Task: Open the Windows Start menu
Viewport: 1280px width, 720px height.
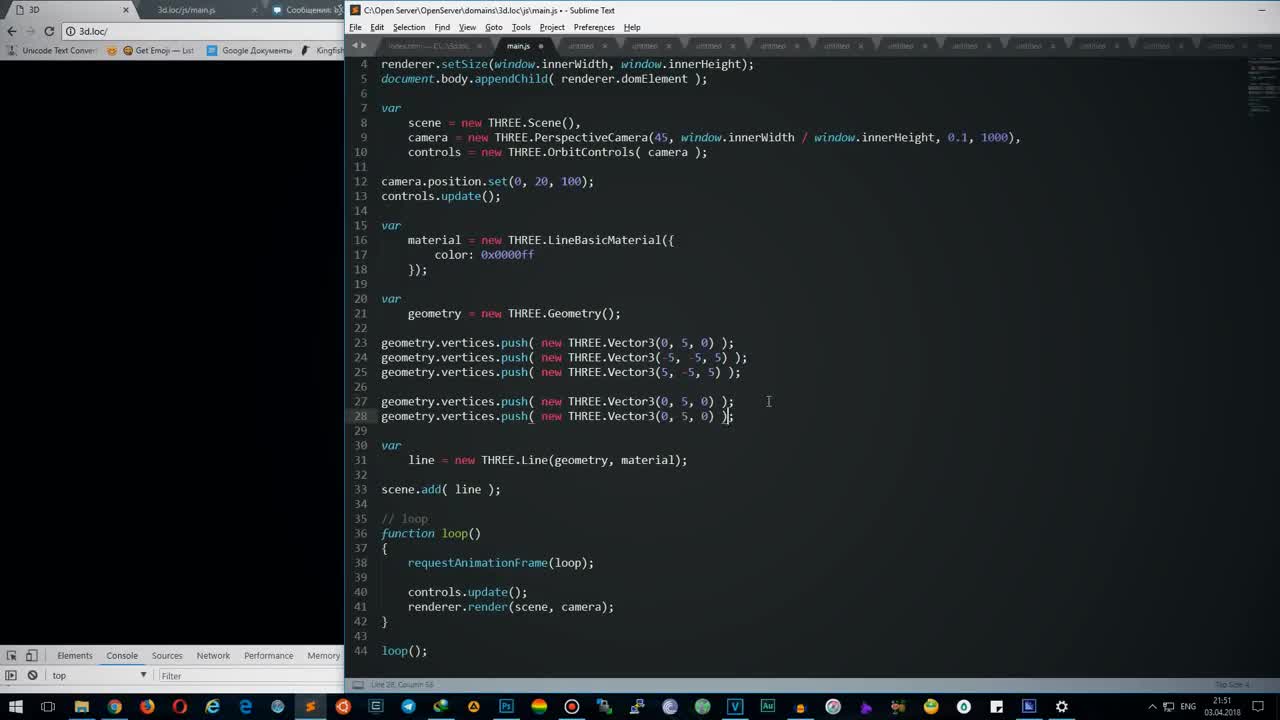Action: [16, 707]
